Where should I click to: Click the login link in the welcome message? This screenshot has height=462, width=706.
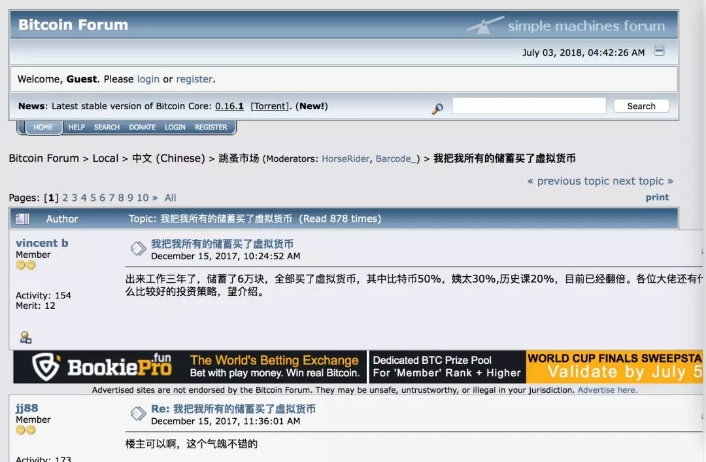point(148,79)
